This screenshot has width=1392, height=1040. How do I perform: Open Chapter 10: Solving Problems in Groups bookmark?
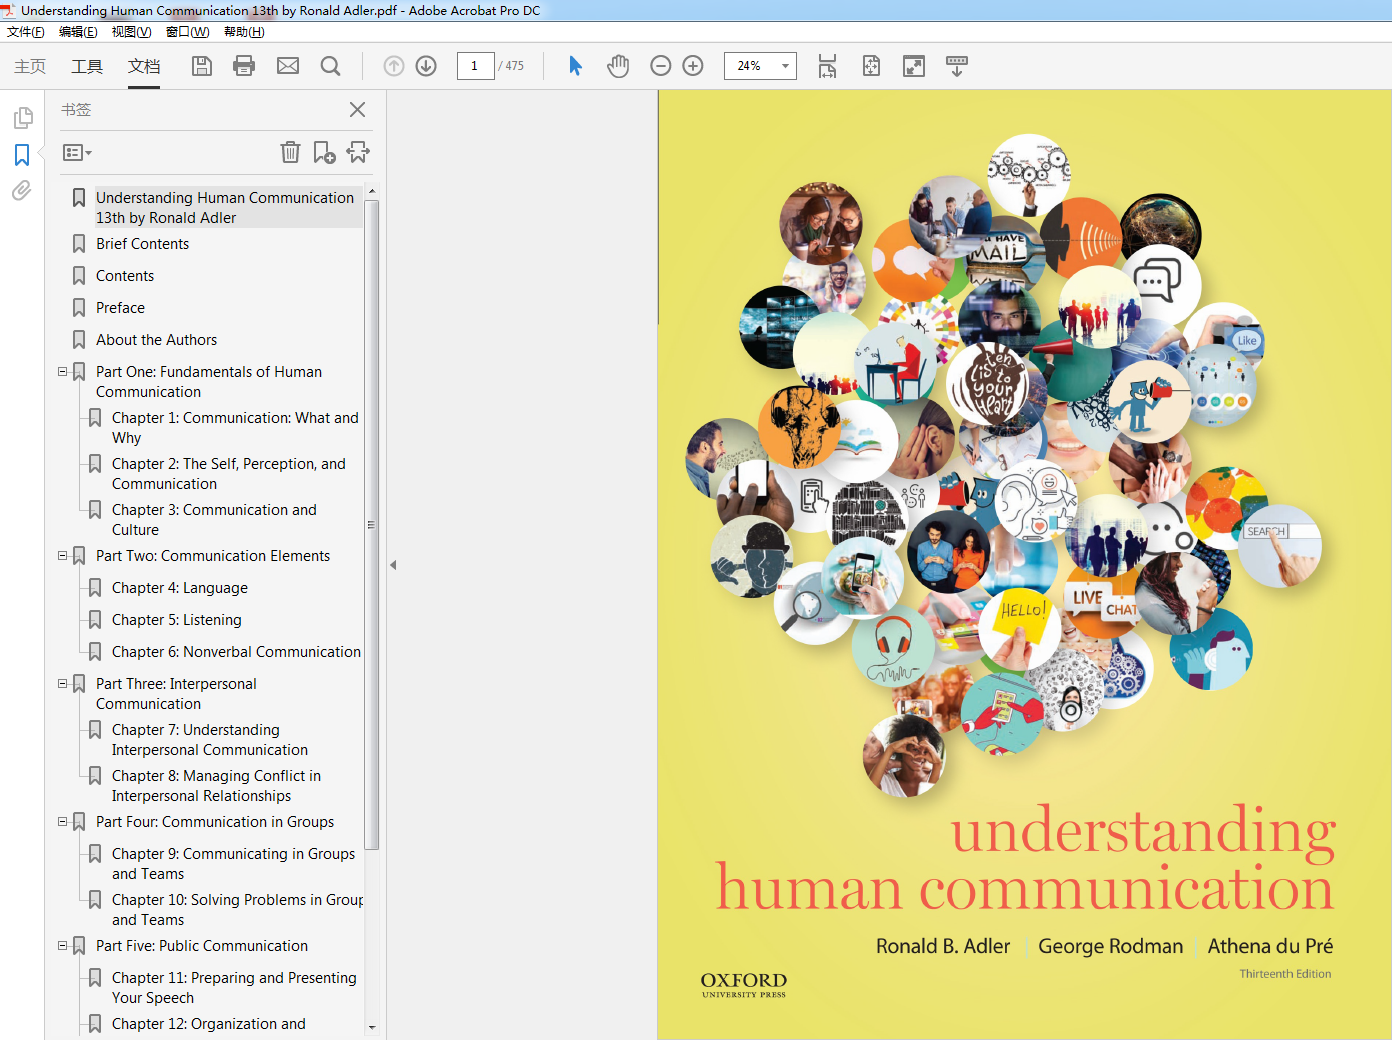237,910
